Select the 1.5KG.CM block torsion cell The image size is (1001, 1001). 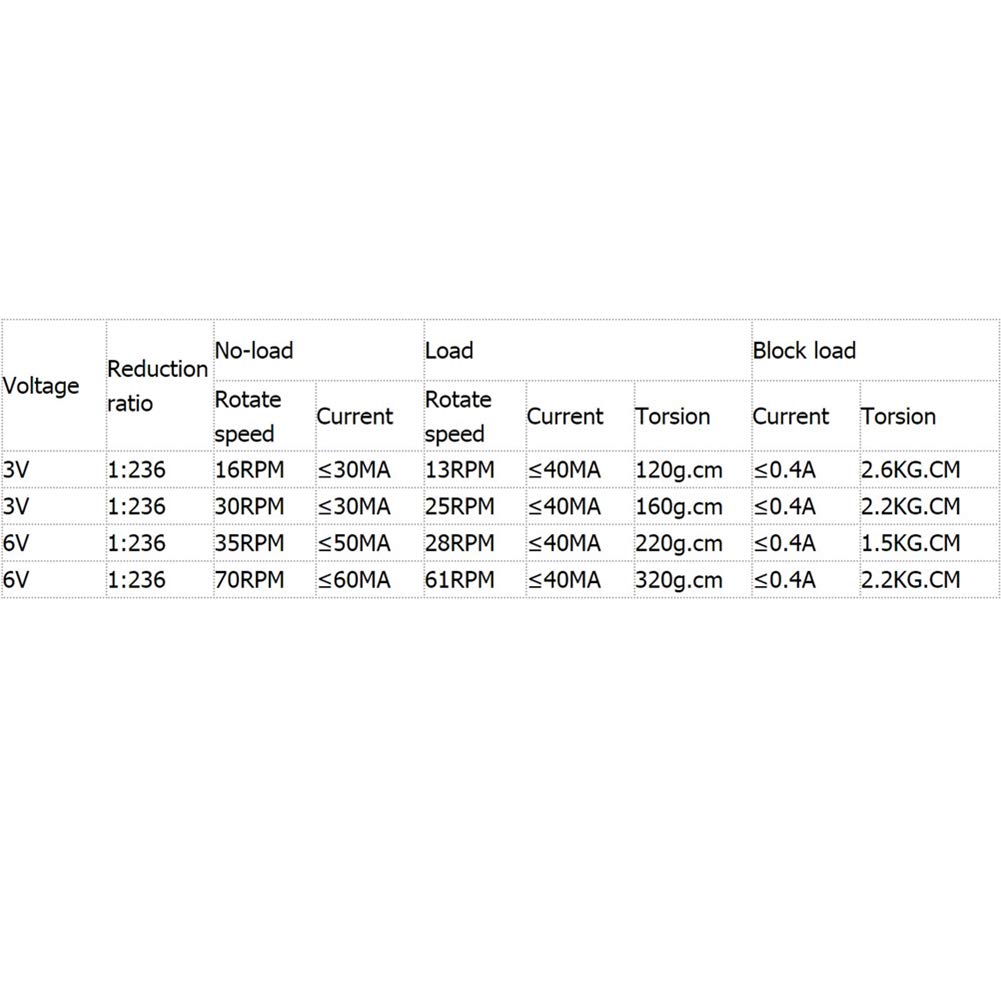(930, 543)
